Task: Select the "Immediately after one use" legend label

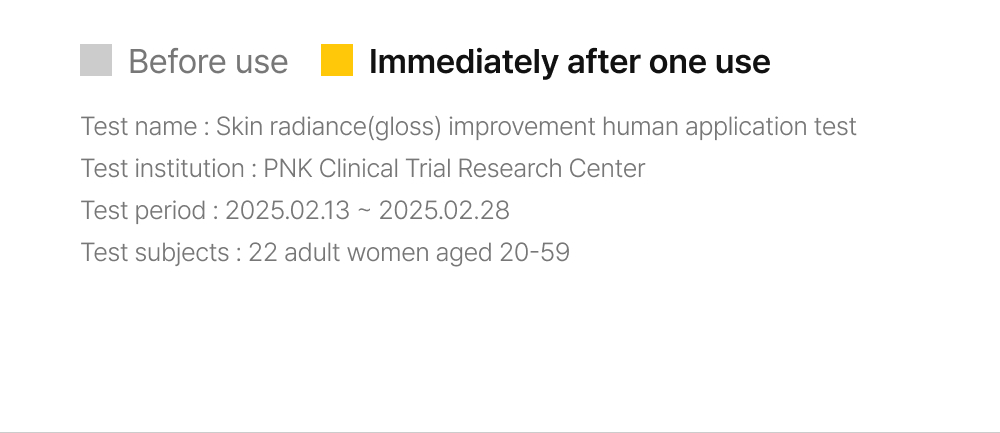Action: [569, 62]
